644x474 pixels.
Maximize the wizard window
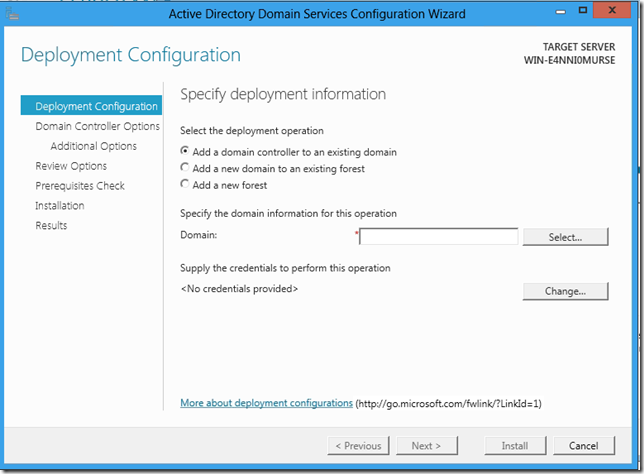[x=582, y=10]
